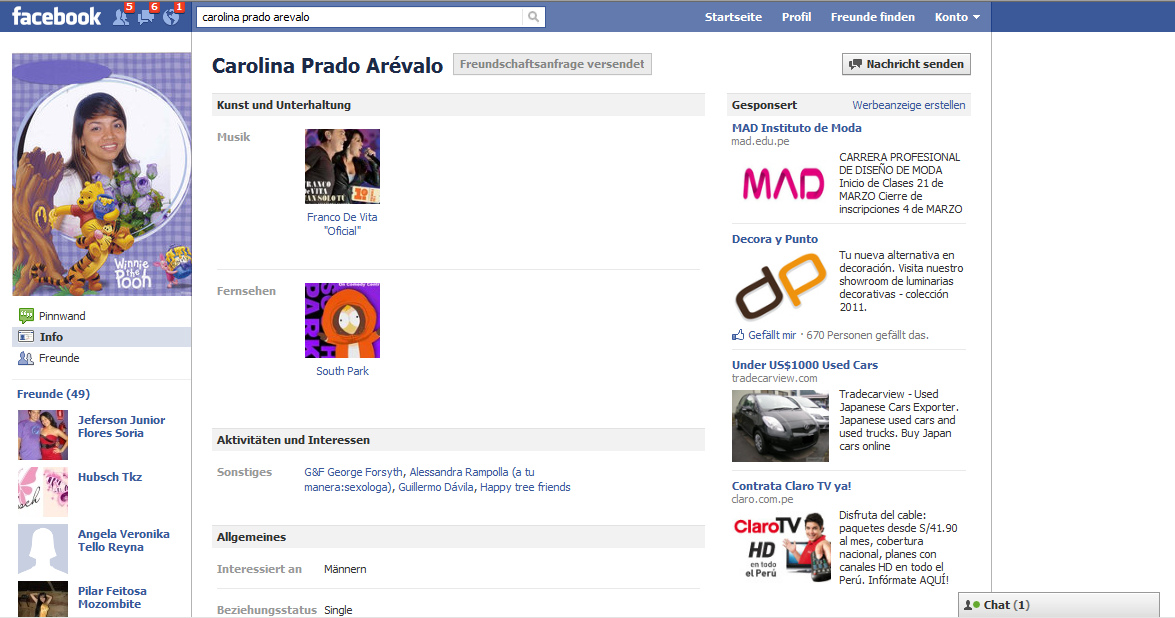1175x618 pixels.
Task: Open the Werbeanzeige erstellen link
Action: click(908, 105)
